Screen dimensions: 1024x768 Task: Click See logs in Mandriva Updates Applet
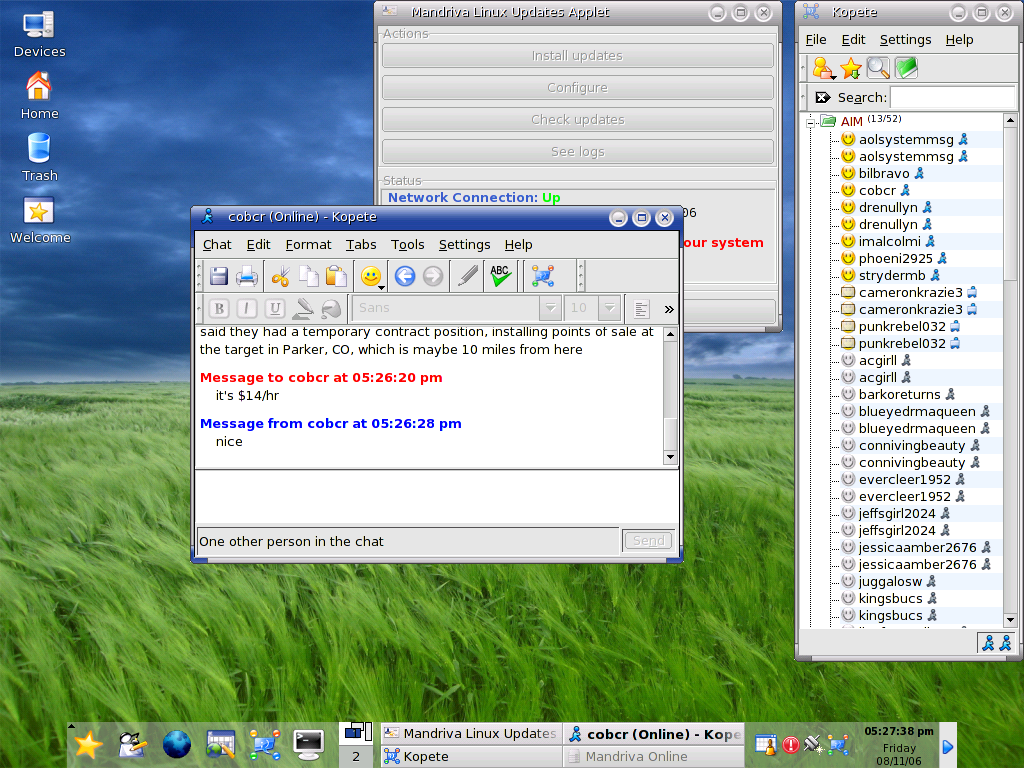[x=577, y=152]
